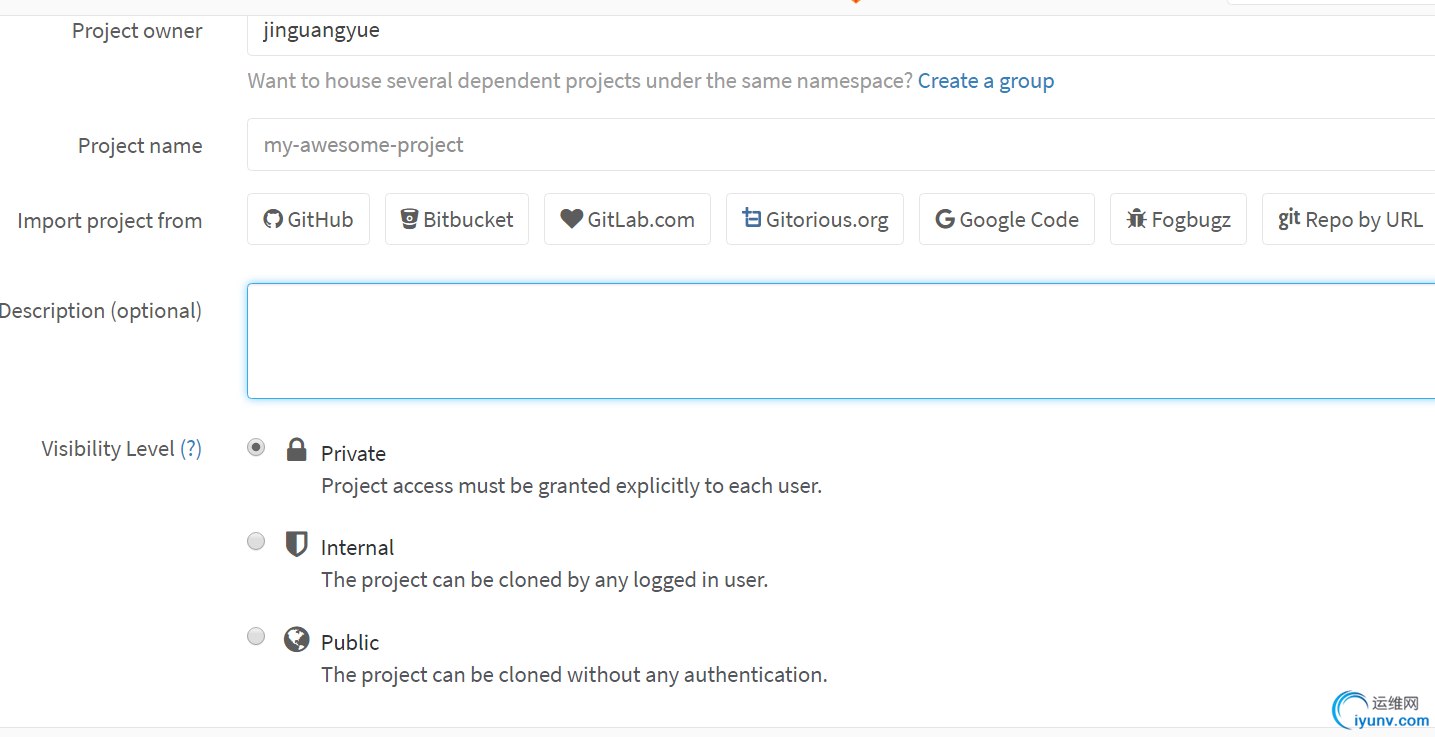Click the "Want to house several dependent projects" hint

[580, 81]
